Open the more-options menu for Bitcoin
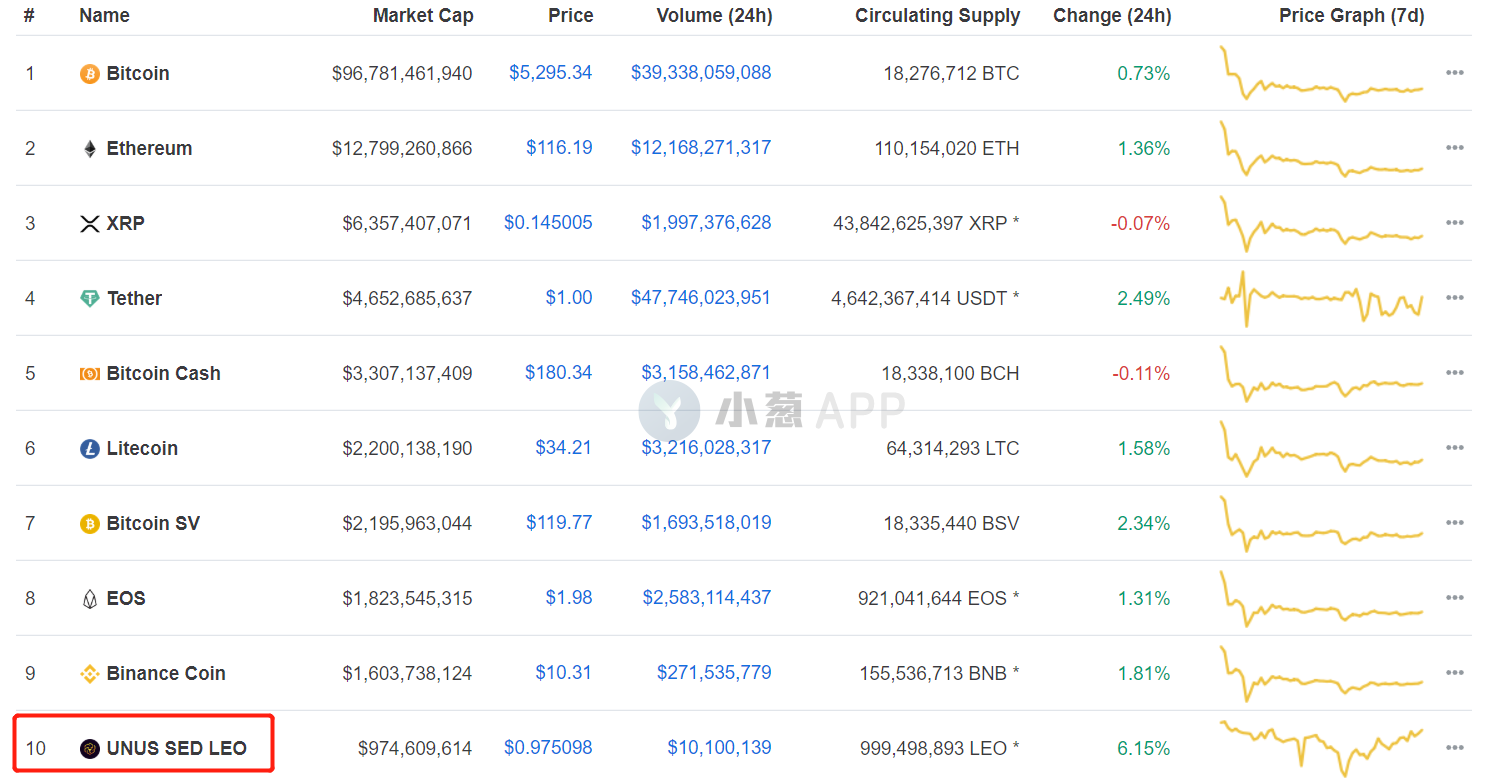The image size is (1502, 784). [1454, 73]
